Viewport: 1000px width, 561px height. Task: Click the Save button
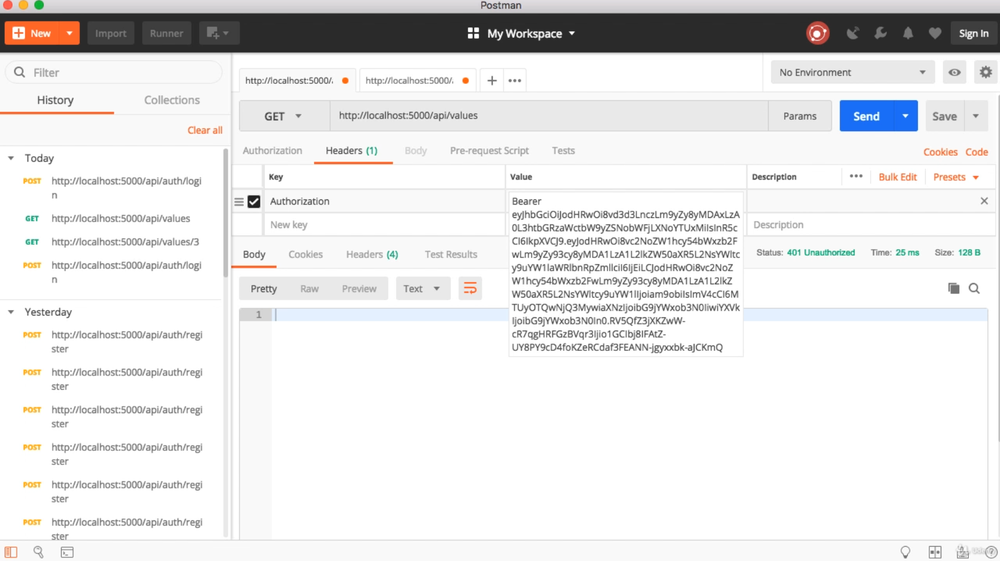(x=944, y=116)
